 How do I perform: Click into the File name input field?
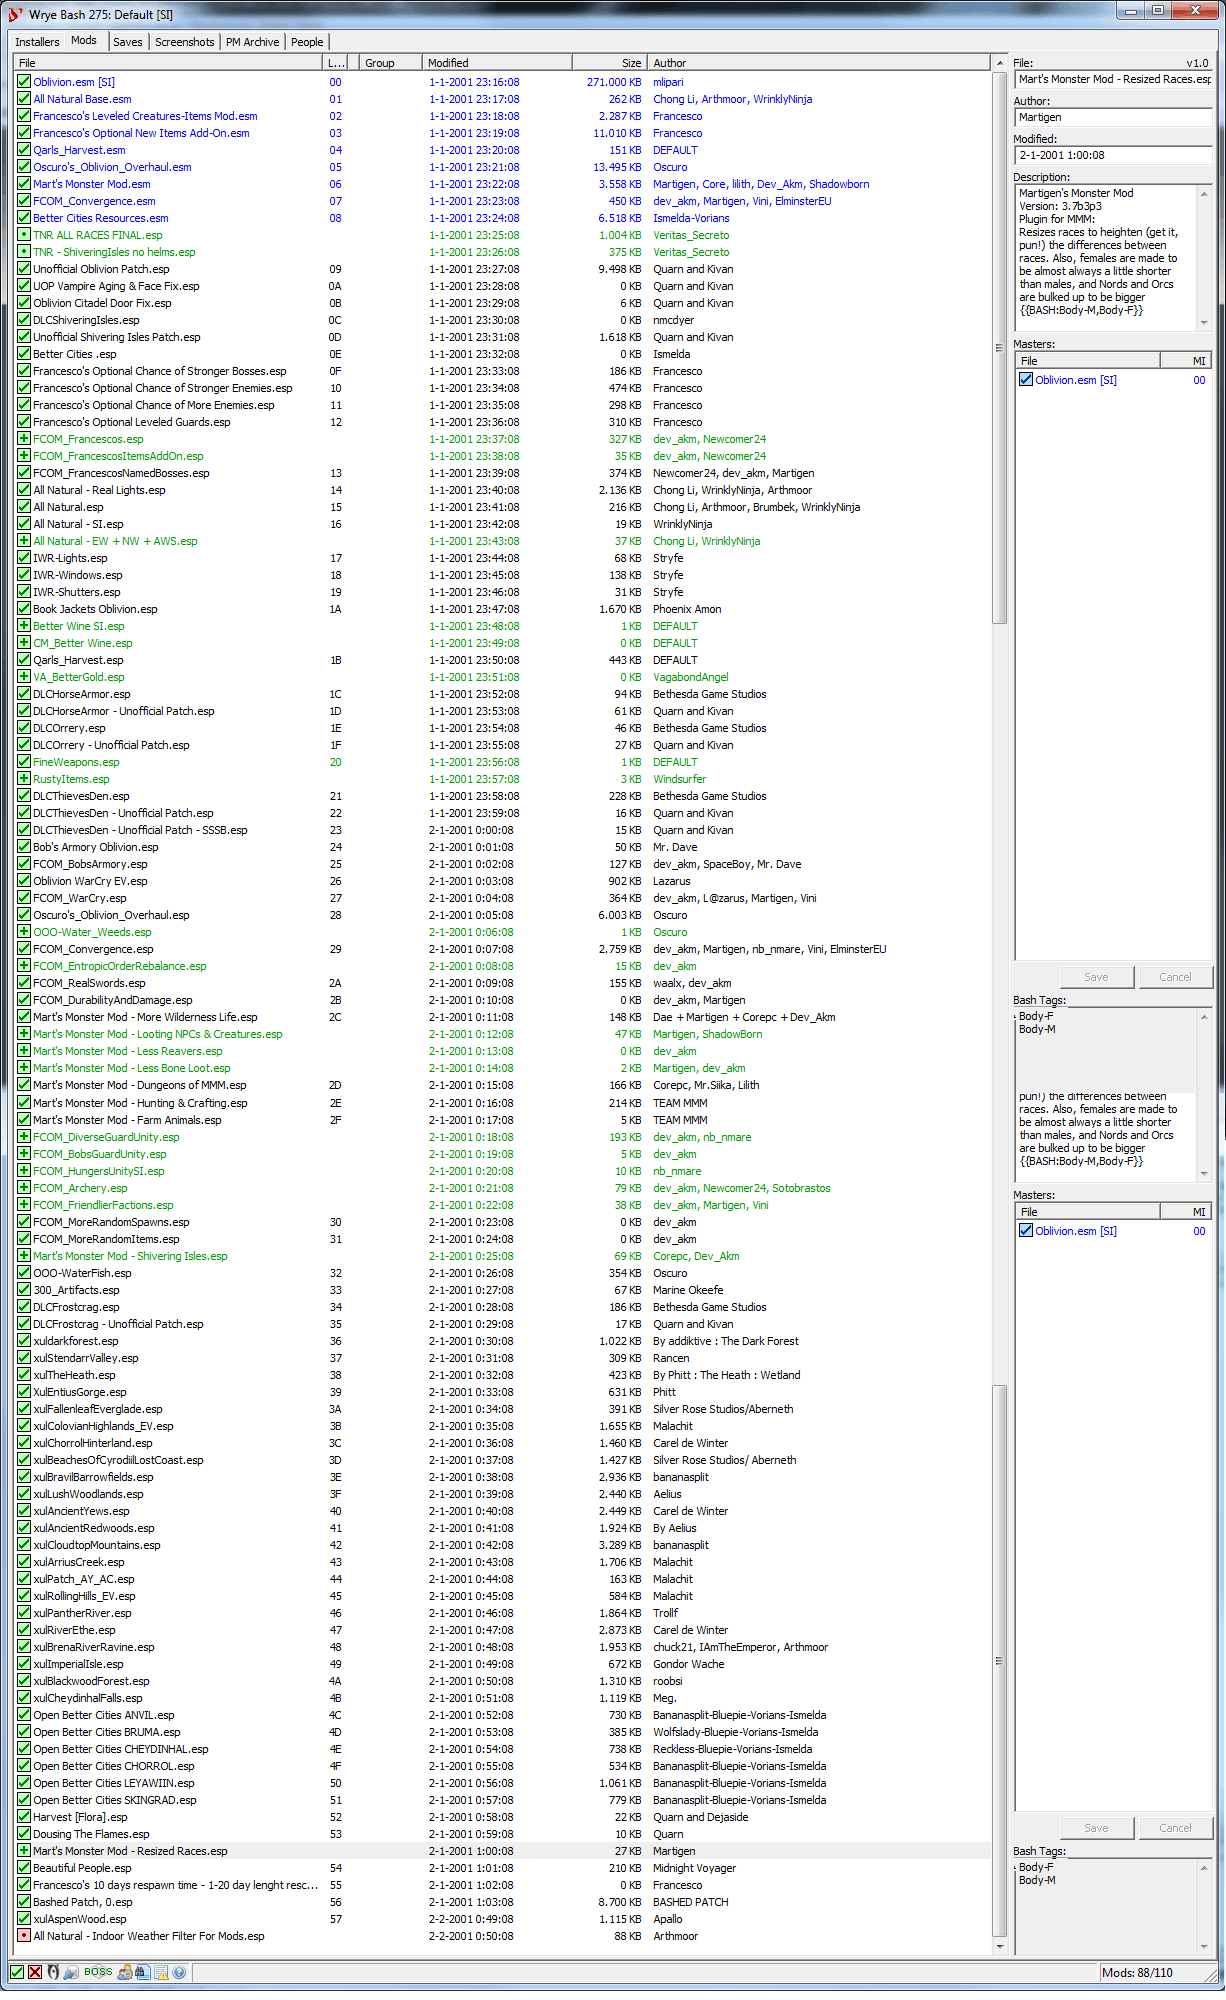click(x=1113, y=79)
